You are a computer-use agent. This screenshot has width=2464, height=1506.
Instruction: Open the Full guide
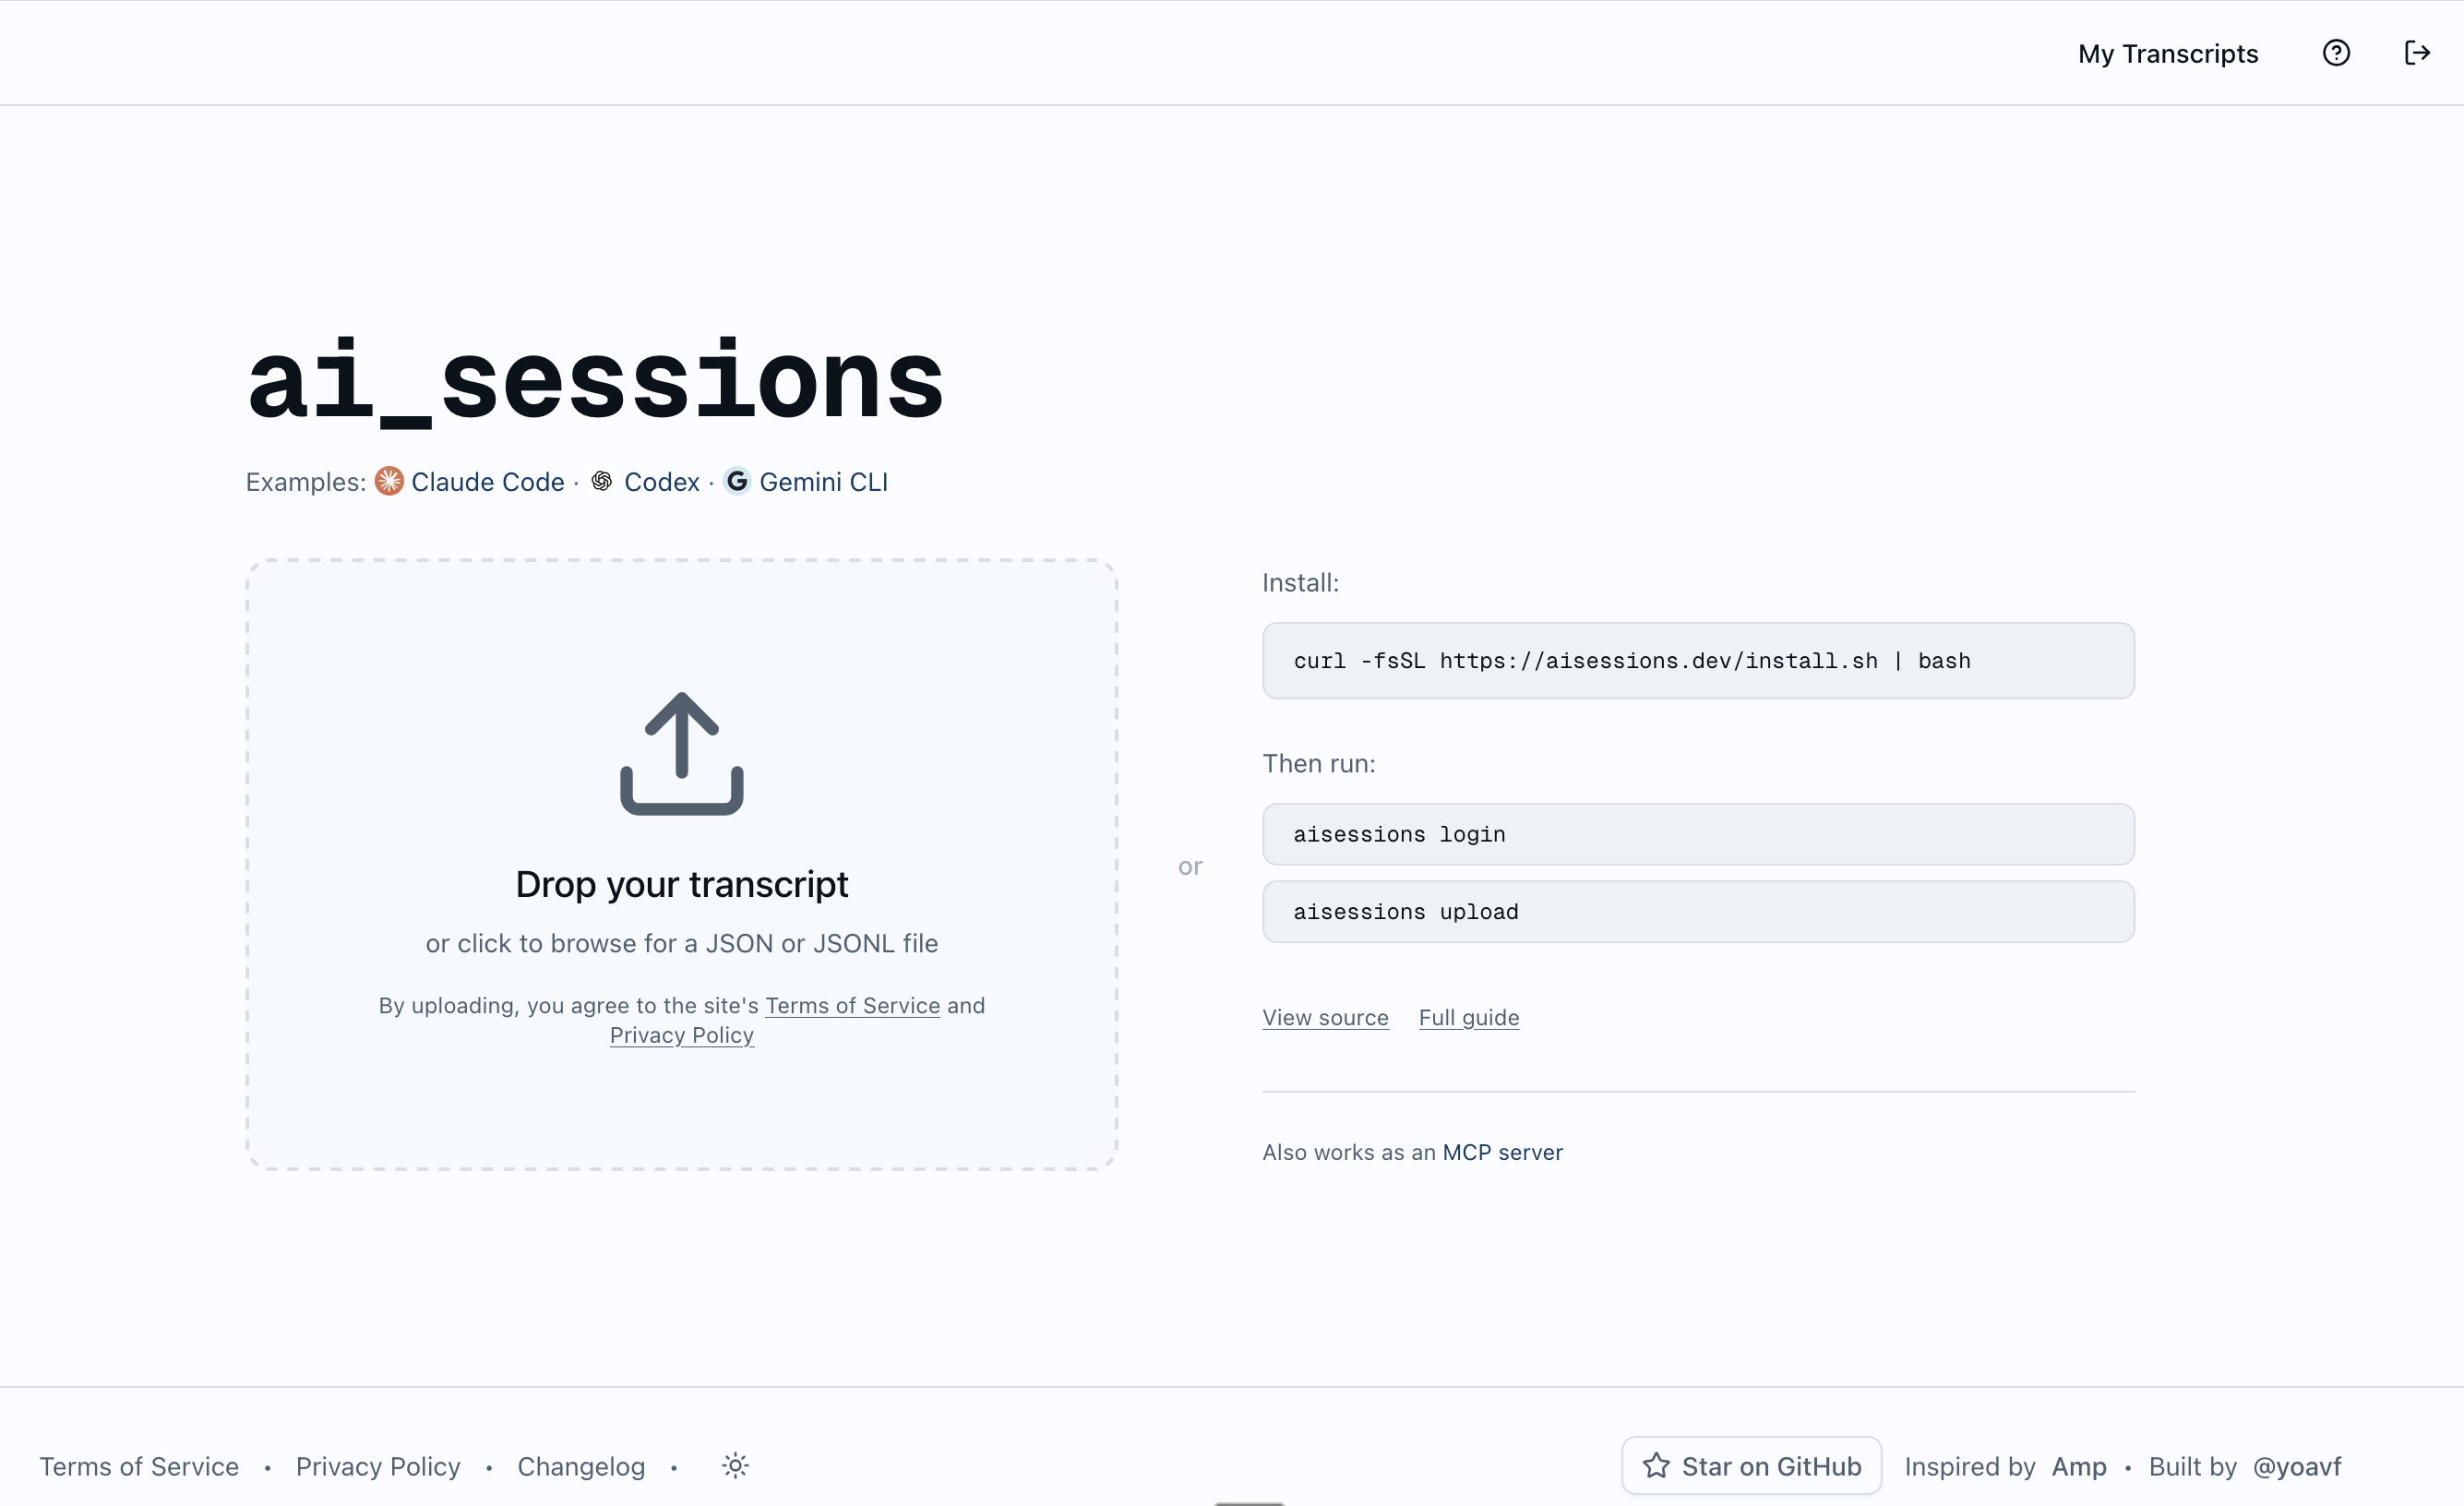click(x=1469, y=1017)
